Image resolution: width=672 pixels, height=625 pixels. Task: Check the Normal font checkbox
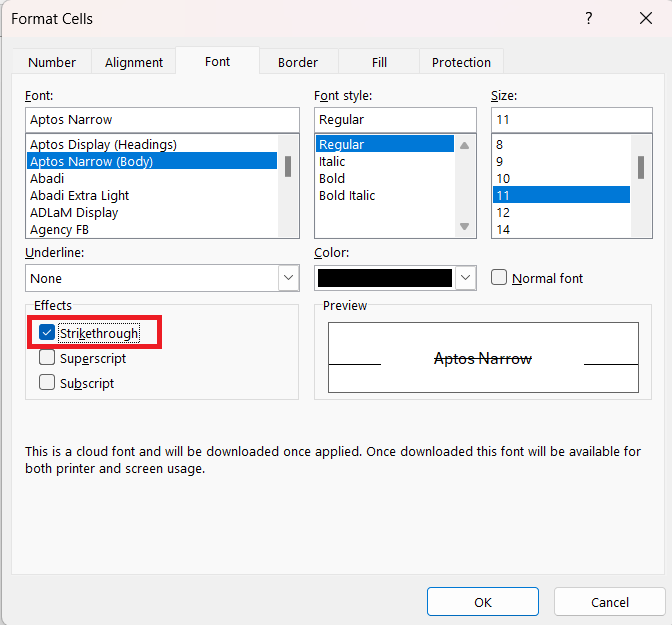click(499, 277)
